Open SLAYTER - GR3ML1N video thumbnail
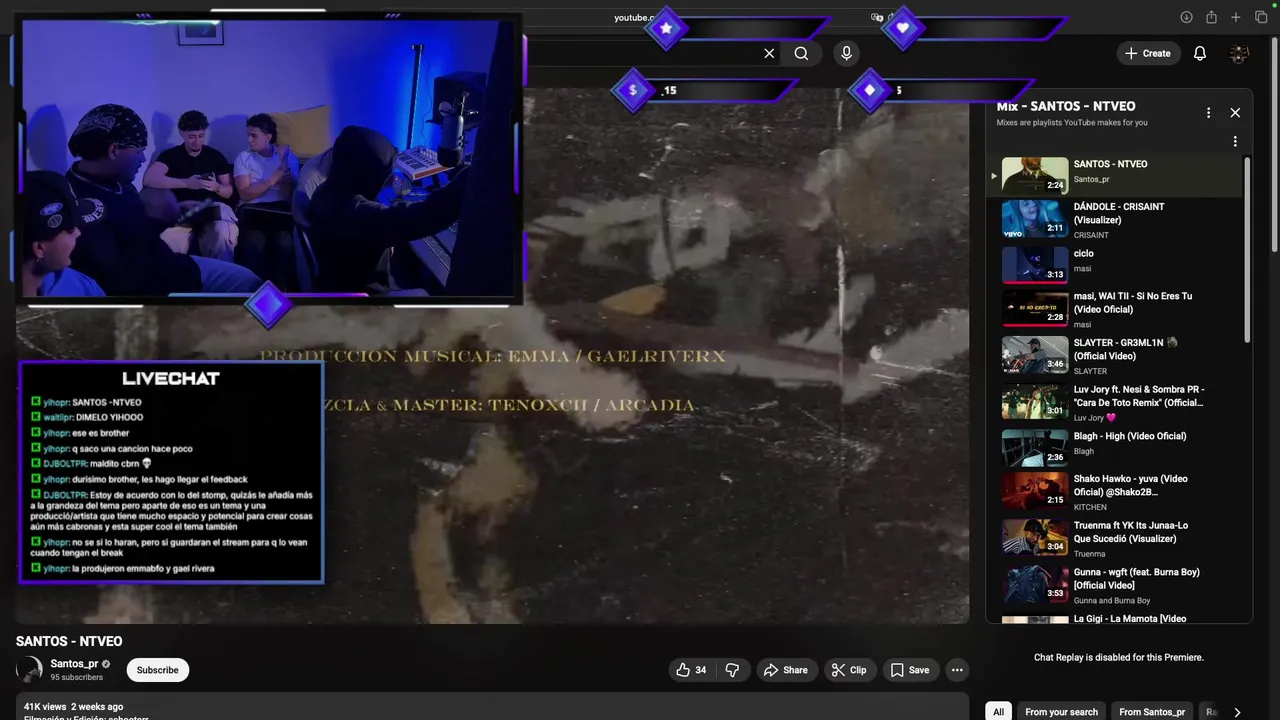Viewport: 1280px width, 720px height. pos(1035,355)
